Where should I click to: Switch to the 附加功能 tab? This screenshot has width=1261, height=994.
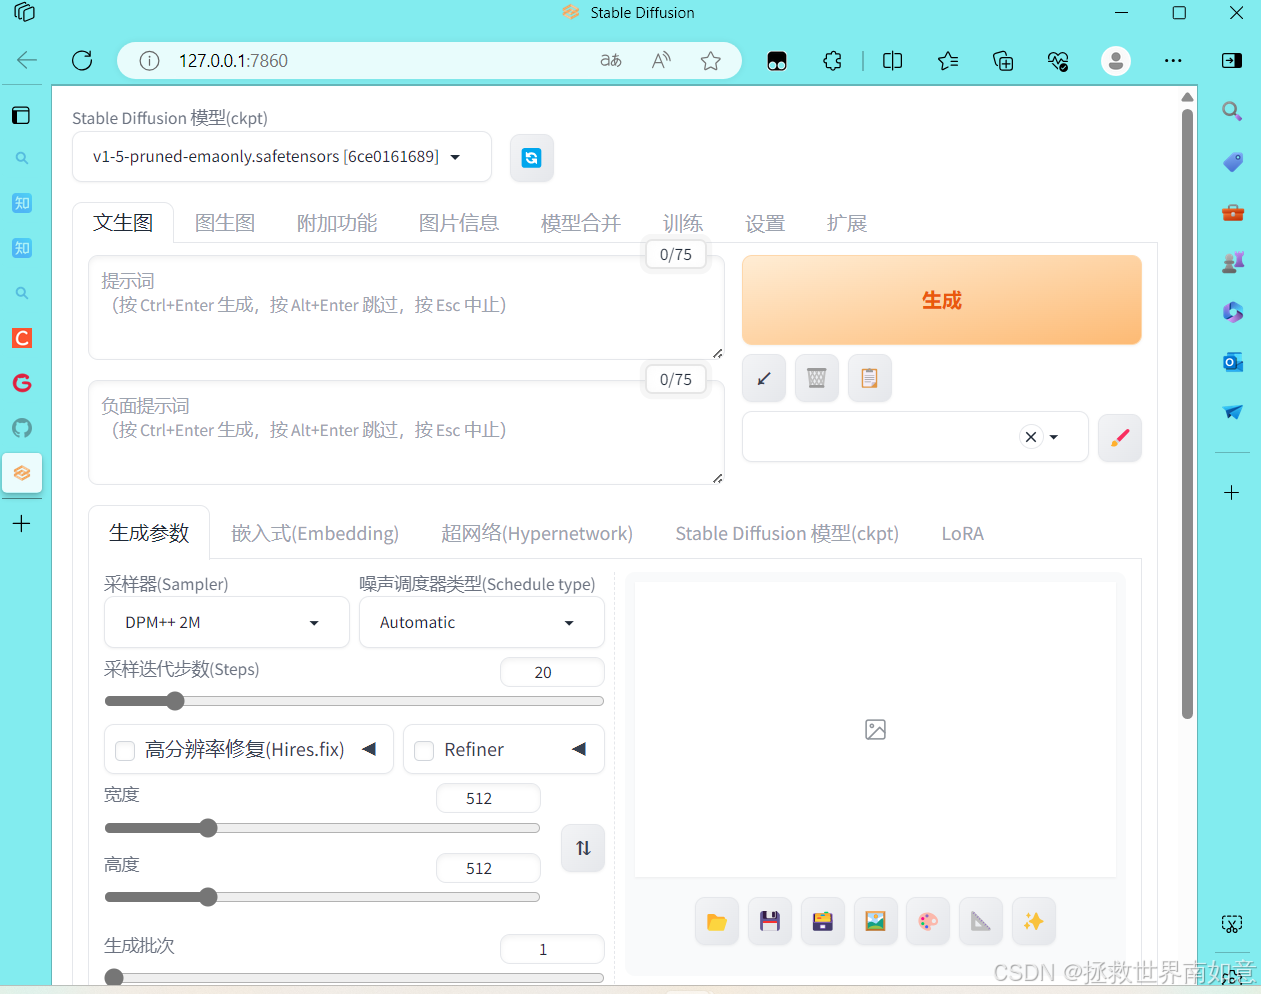pos(337,223)
